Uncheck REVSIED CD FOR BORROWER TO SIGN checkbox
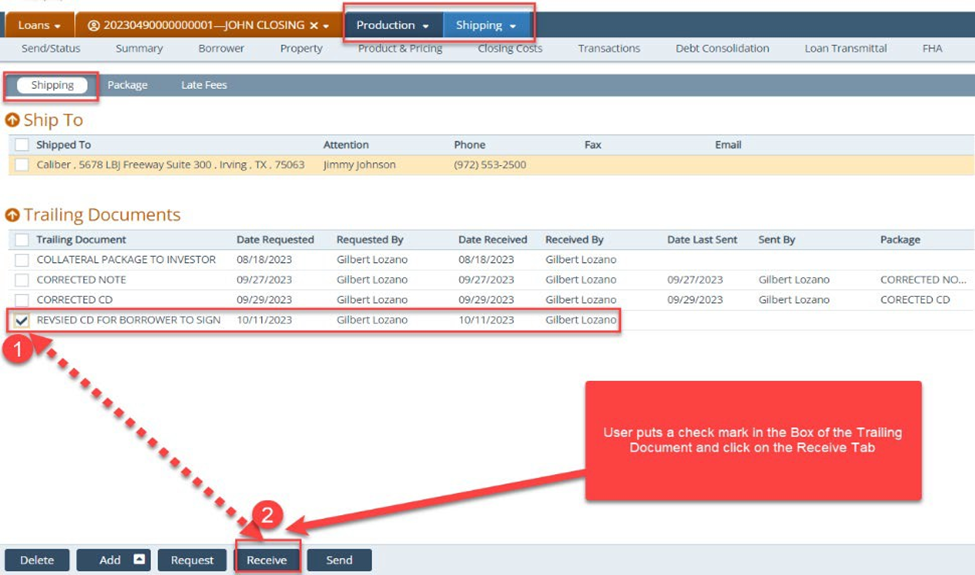The width and height of the screenshot is (975, 575). (22, 320)
